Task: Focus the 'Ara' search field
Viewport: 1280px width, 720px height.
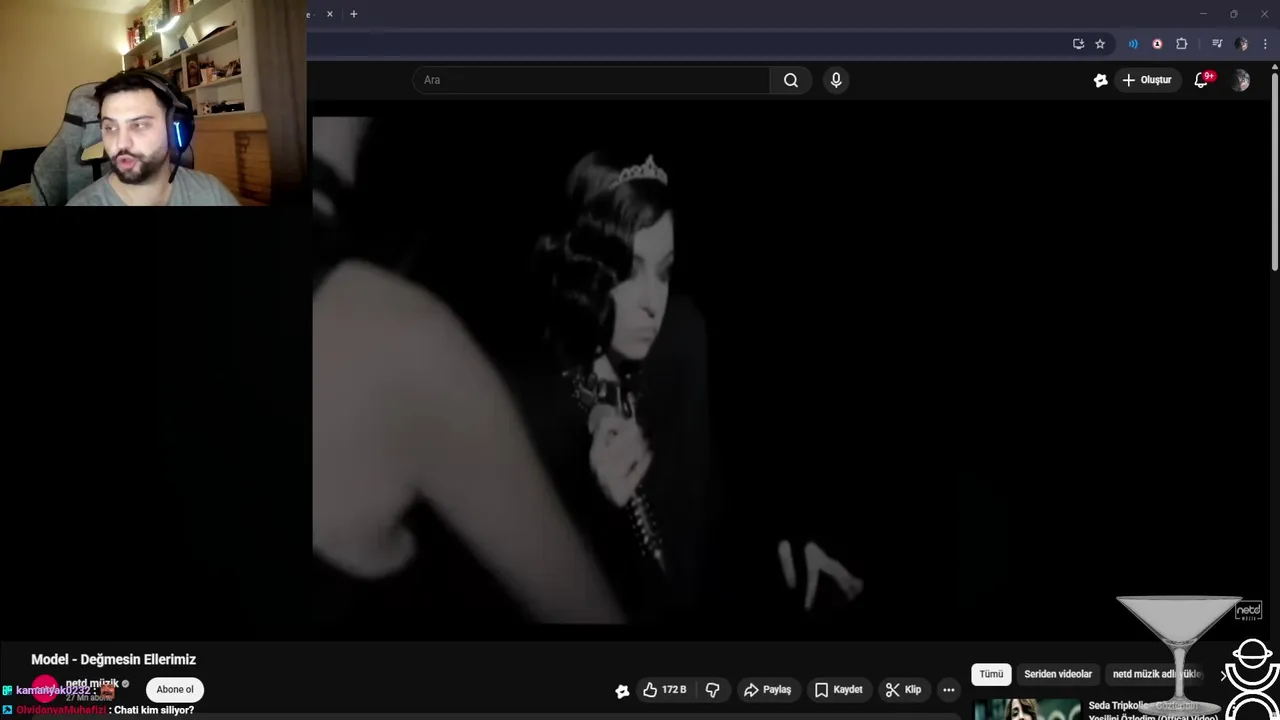Action: tap(591, 80)
